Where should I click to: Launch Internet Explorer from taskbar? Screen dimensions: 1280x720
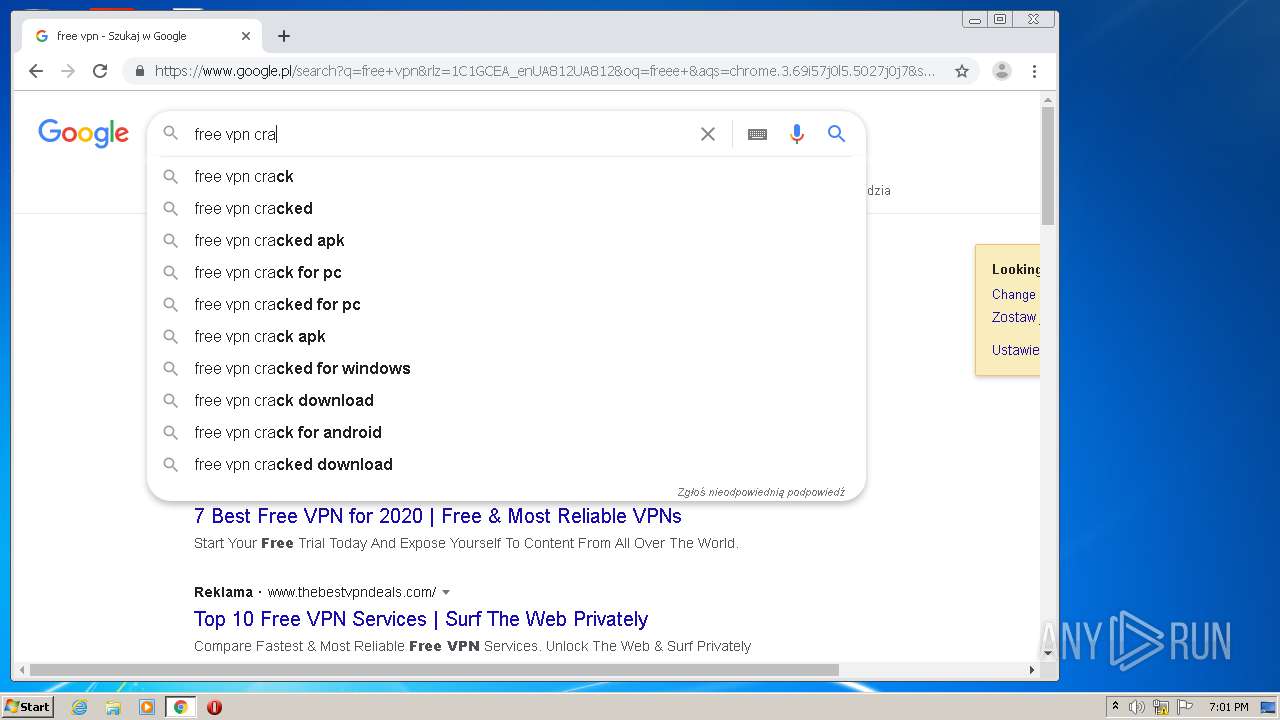79,707
